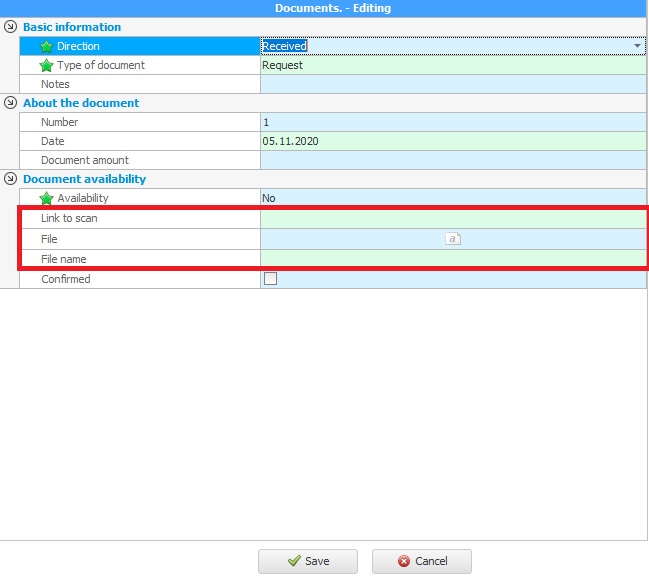This screenshot has width=649, height=585.
Task: Click the Documents. - Editing title bar
Action: coord(323,8)
